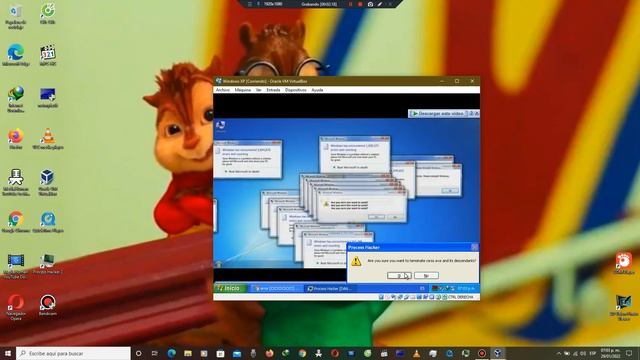Open the VLC media player desktop shortcut

(48, 139)
